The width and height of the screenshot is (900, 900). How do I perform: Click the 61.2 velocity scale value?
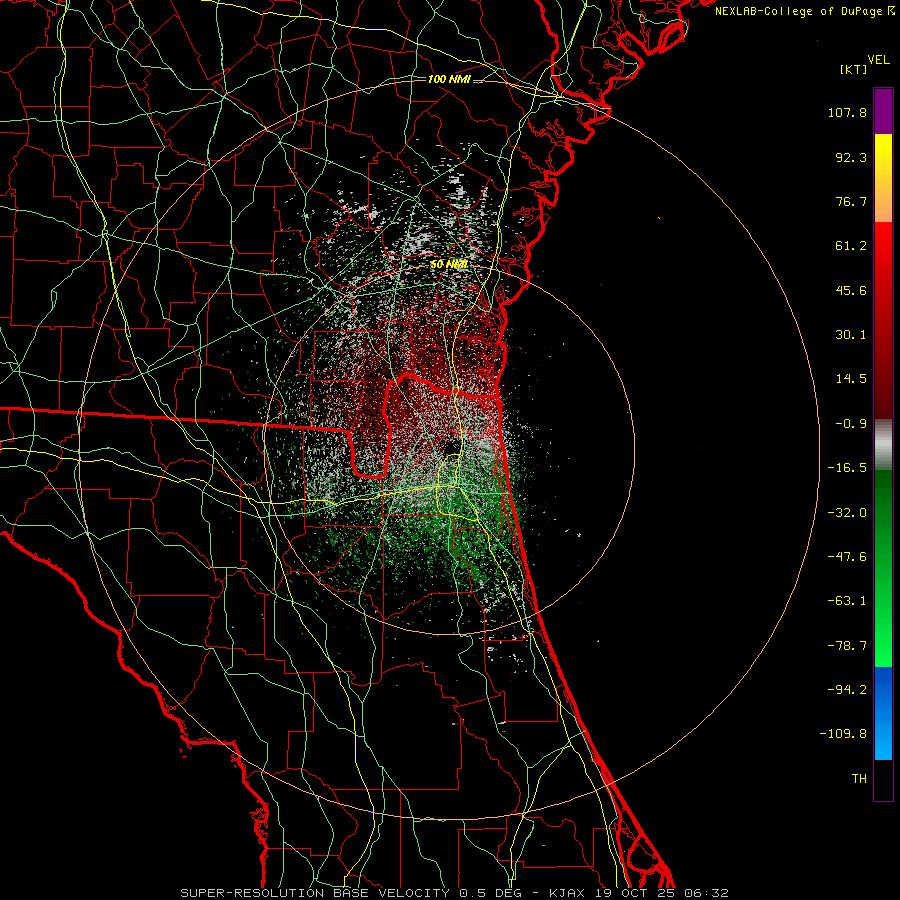851,246
